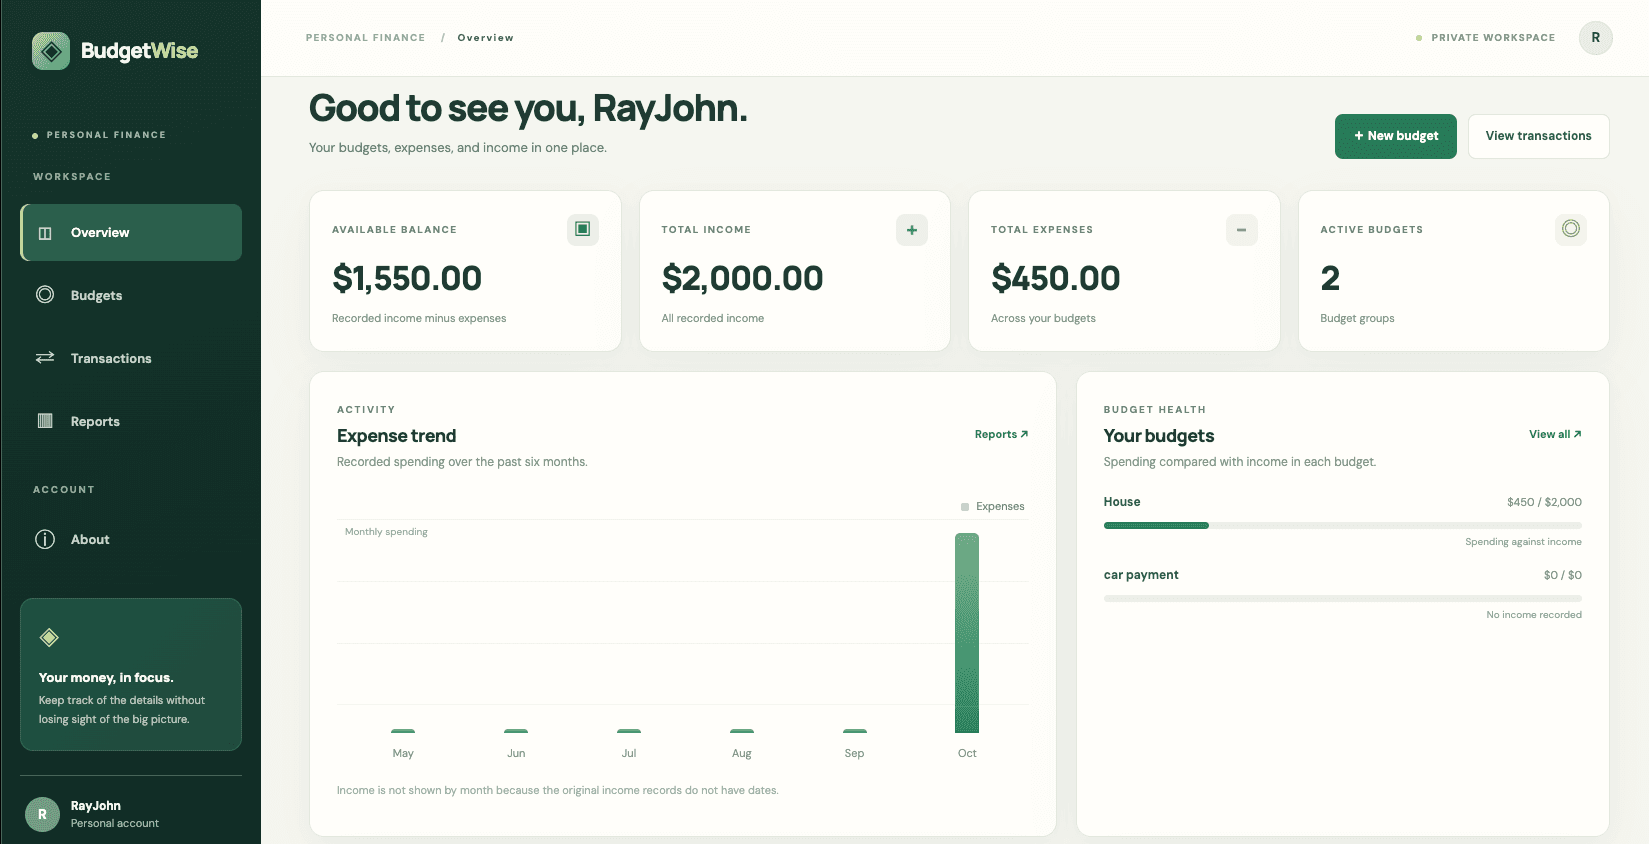Viewport: 1649px width, 844px height.
Task: Click the Available Balance card icon
Action: click(583, 229)
